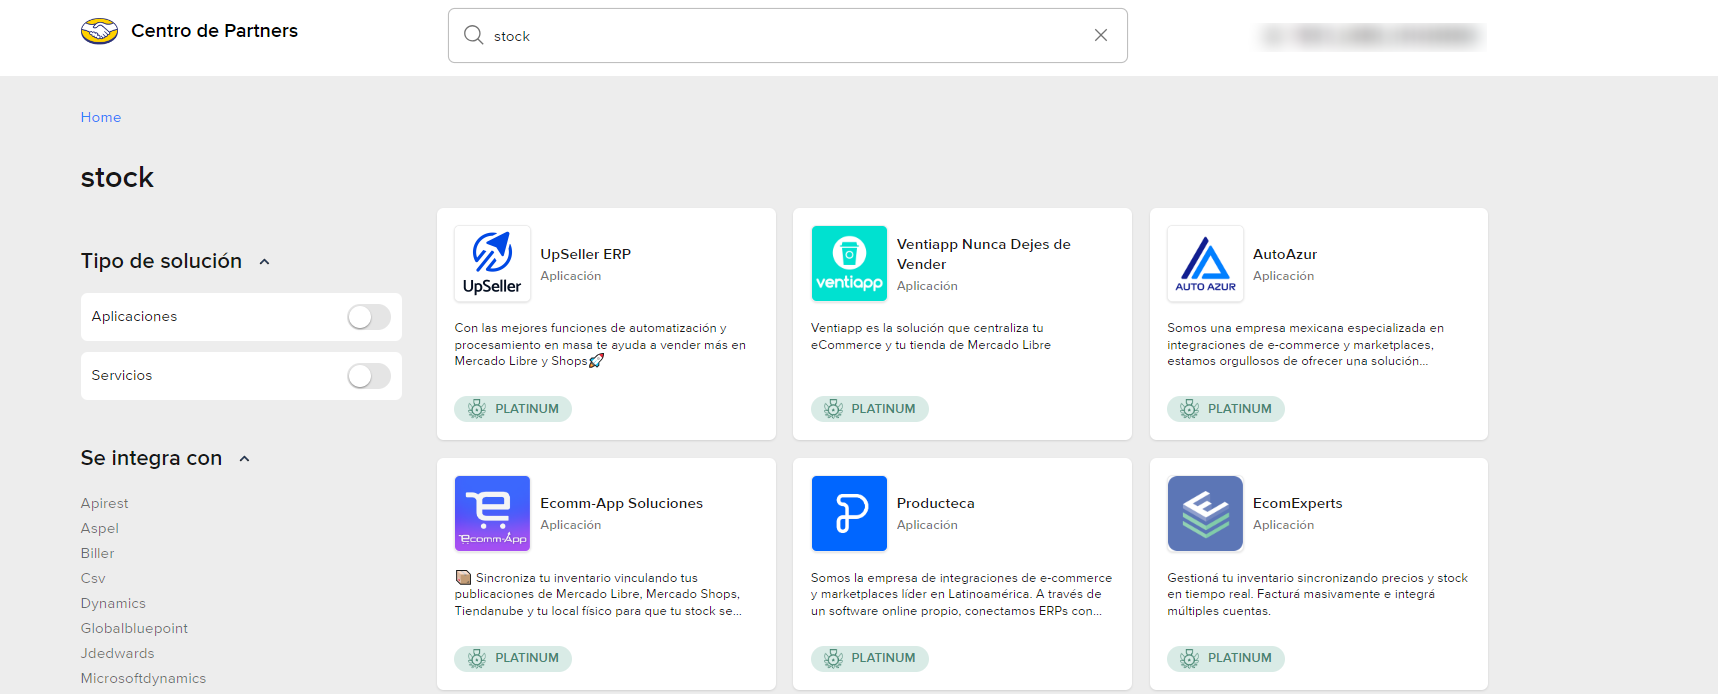The image size is (1718, 694).
Task: Click the EcomExperts description text
Action: pos(1317,594)
